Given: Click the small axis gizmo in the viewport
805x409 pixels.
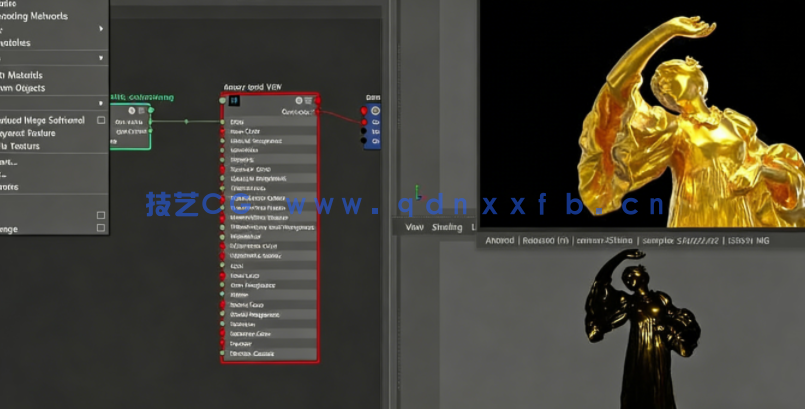Looking at the screenshot, I should 420,191.
